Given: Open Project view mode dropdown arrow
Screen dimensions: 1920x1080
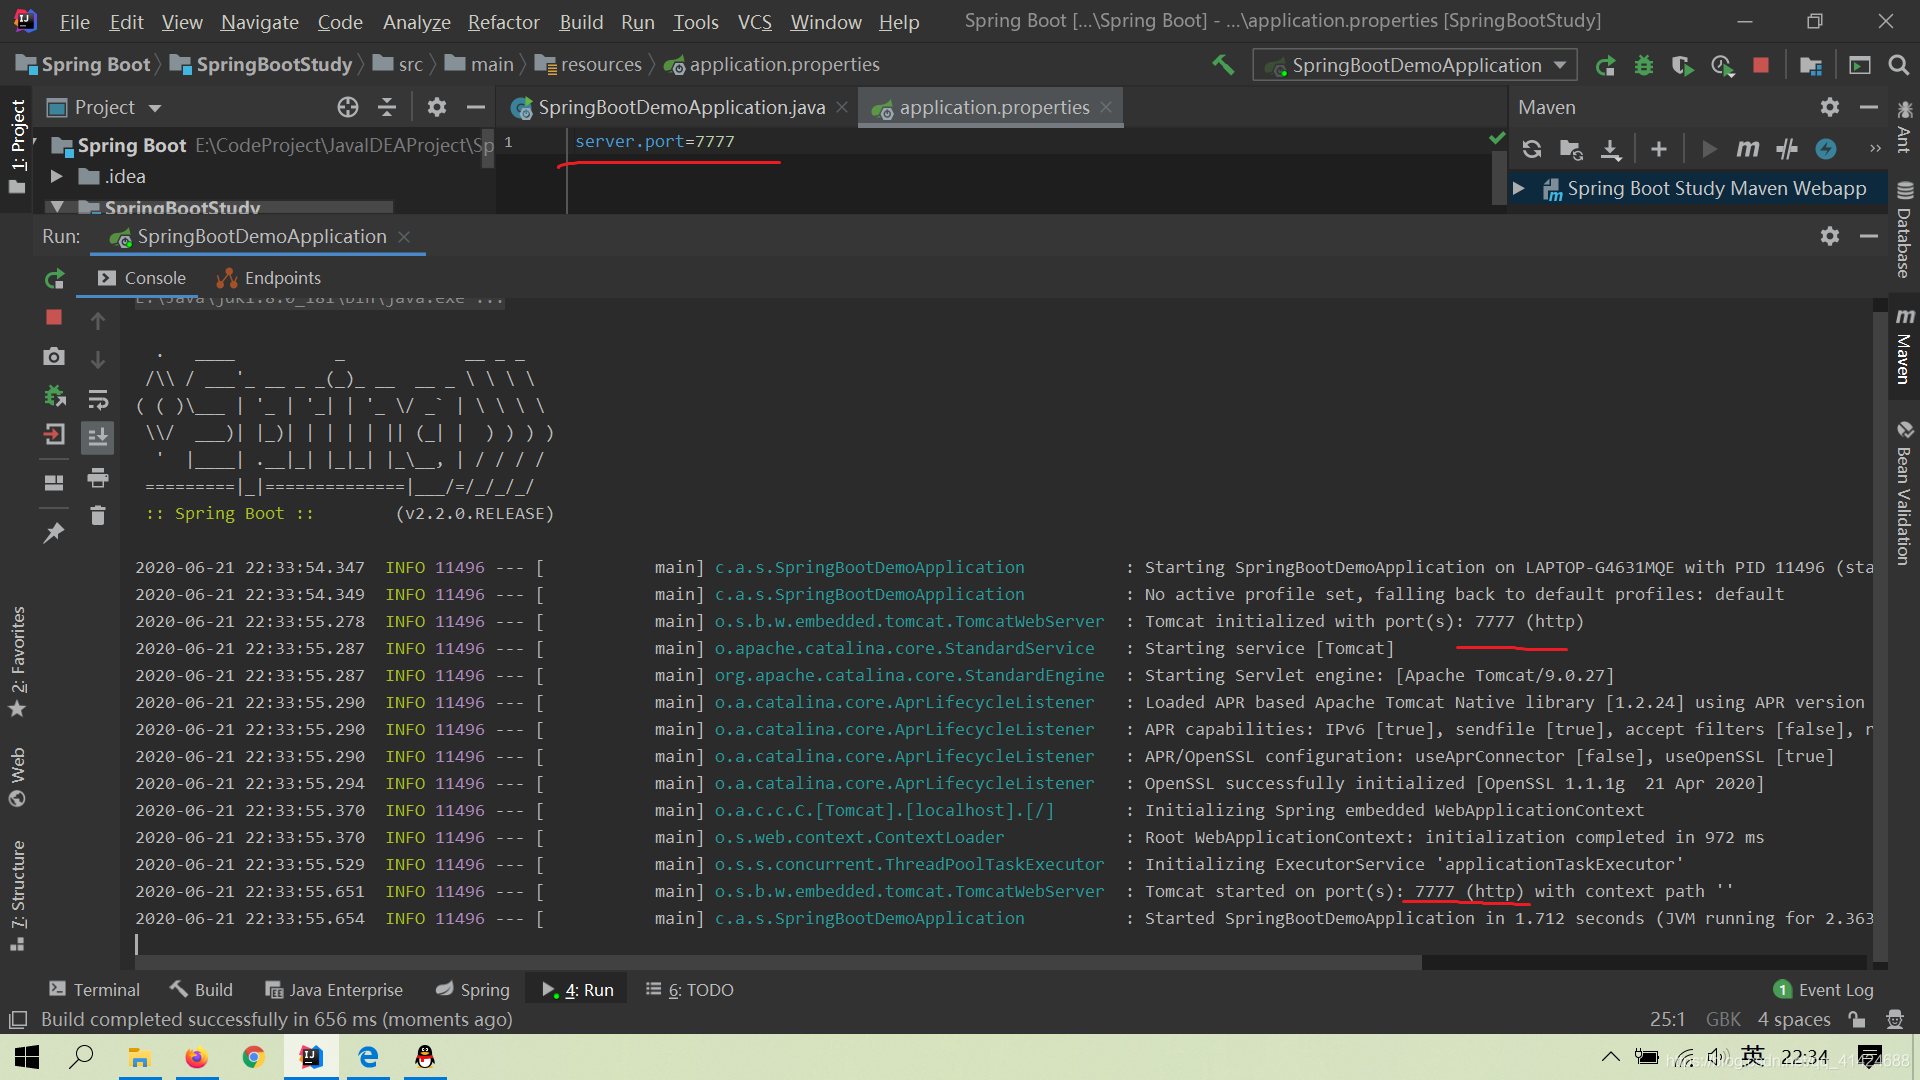Looking at the screenshot, I should (x=155, y=108).
